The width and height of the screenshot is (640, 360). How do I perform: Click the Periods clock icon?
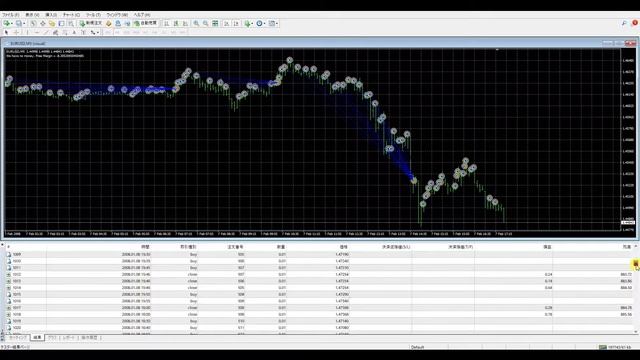(x=259, y=23)
